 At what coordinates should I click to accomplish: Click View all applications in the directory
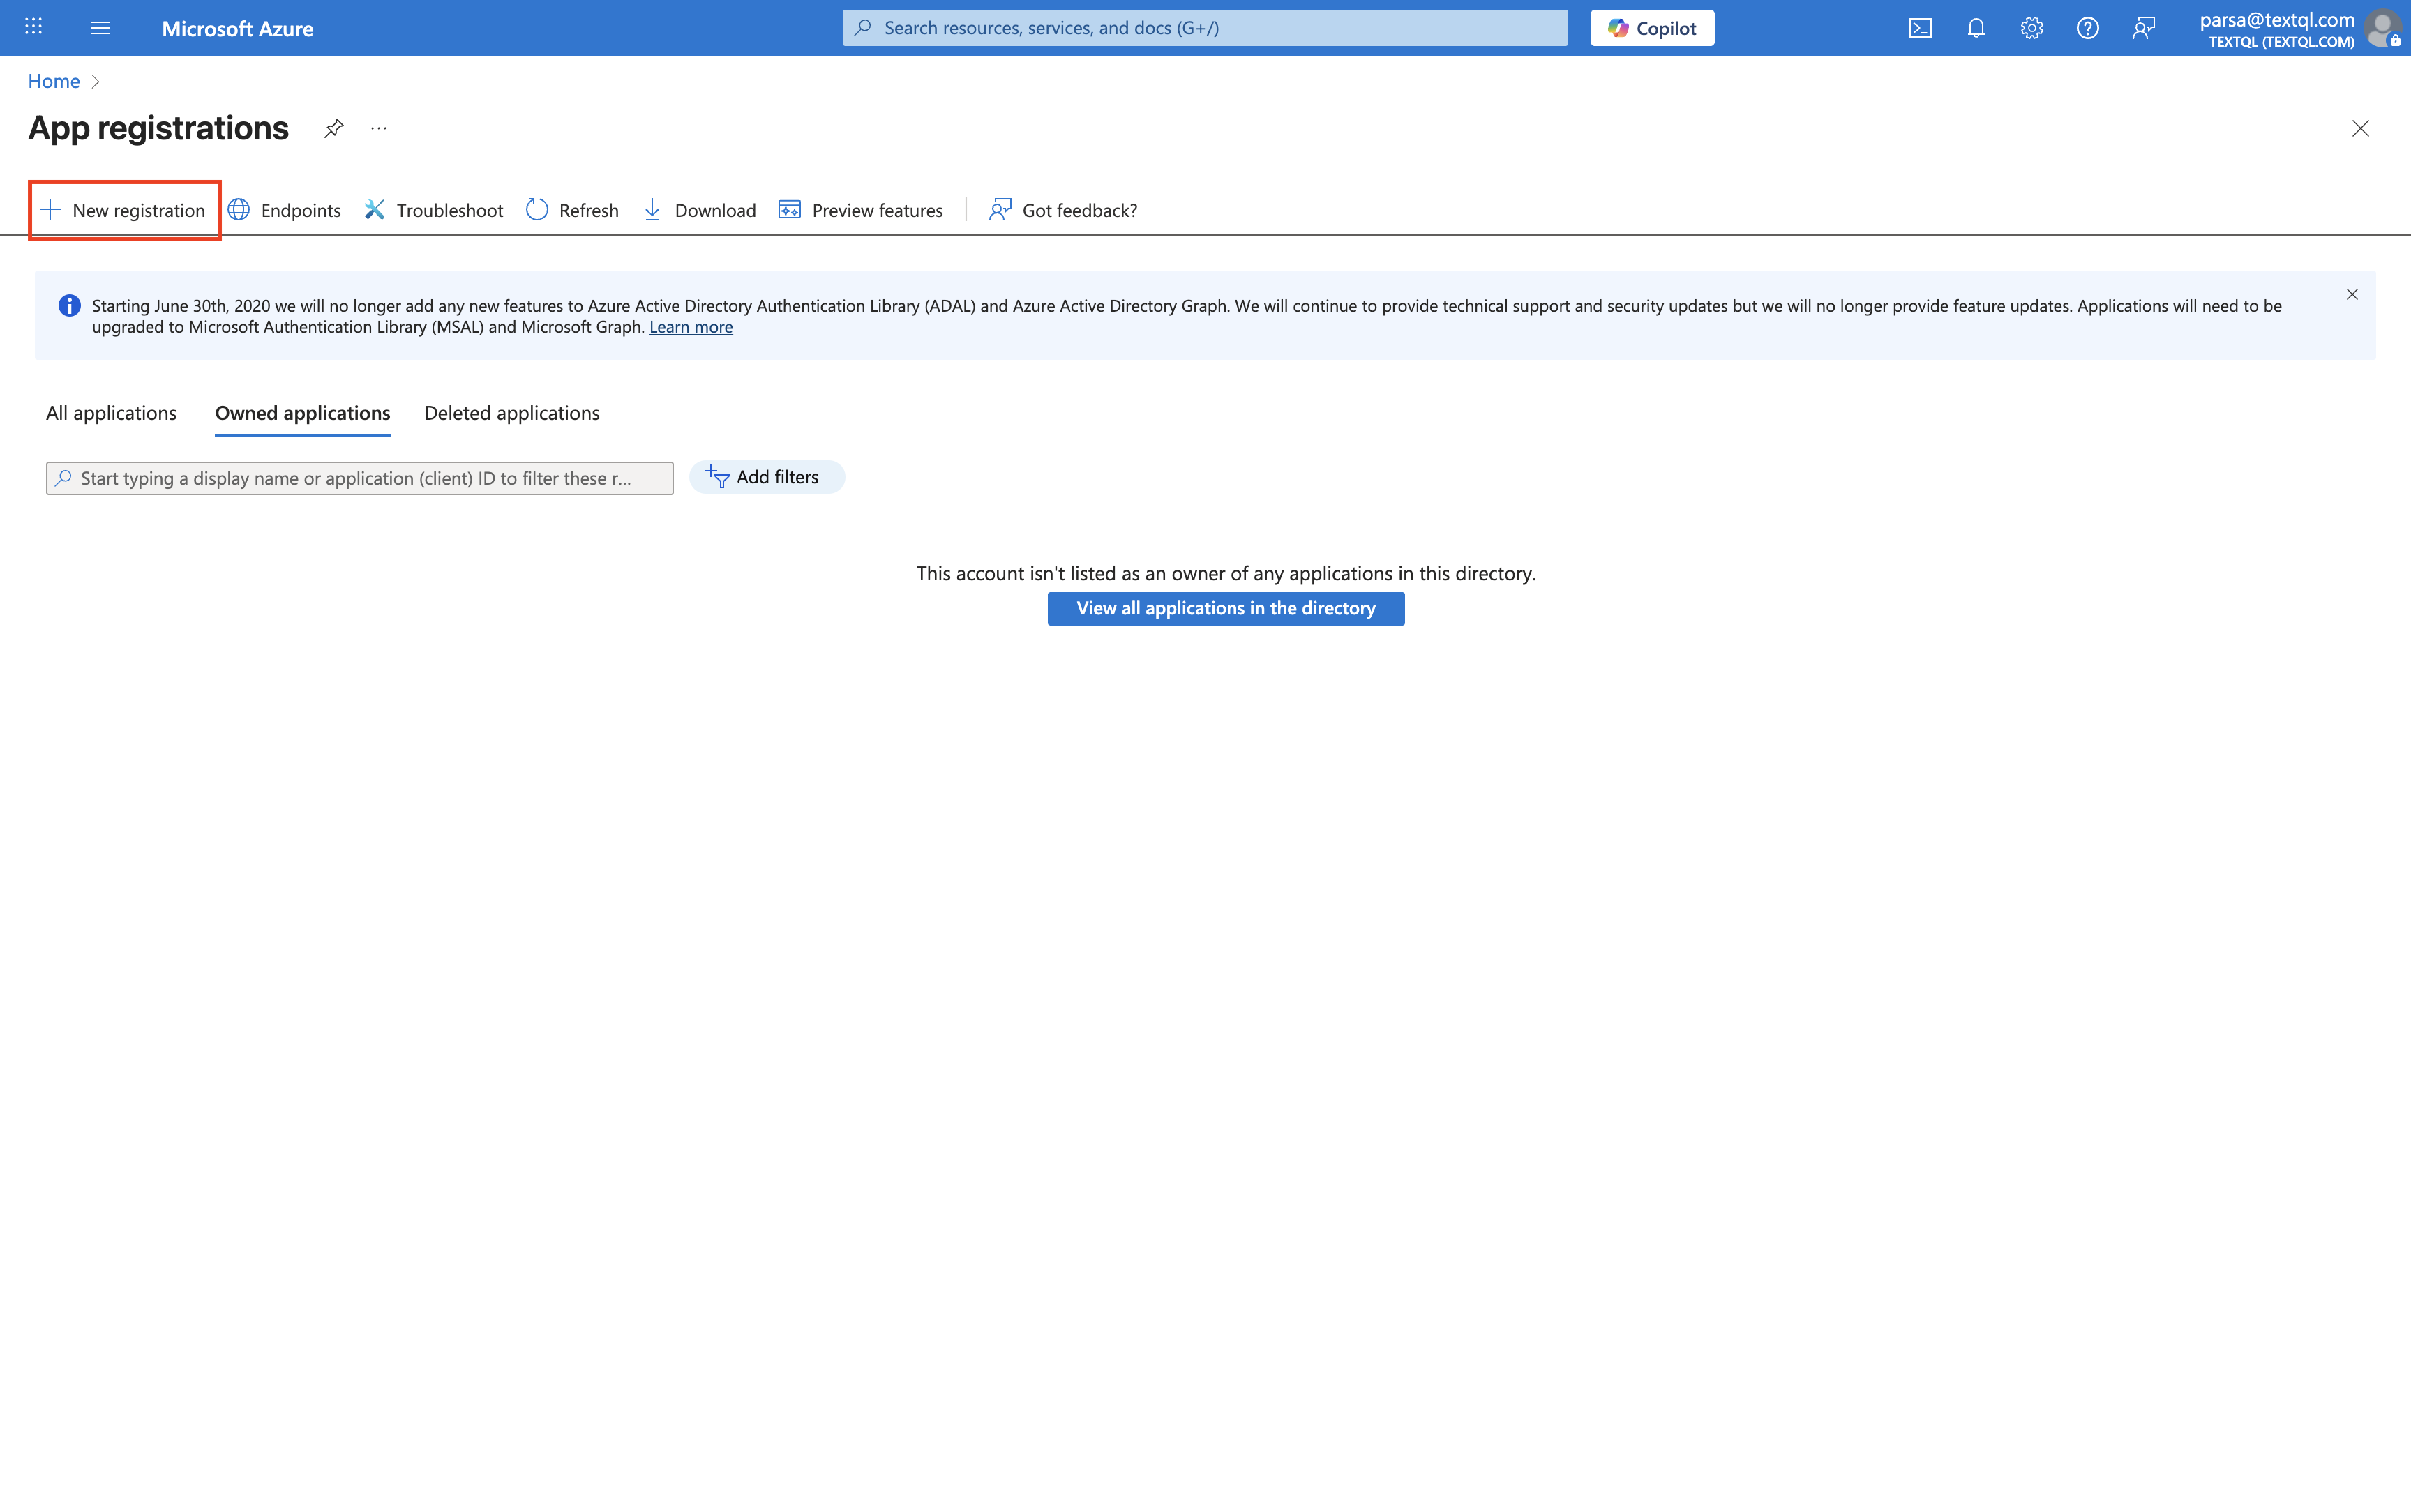[x=1225, y=608]
